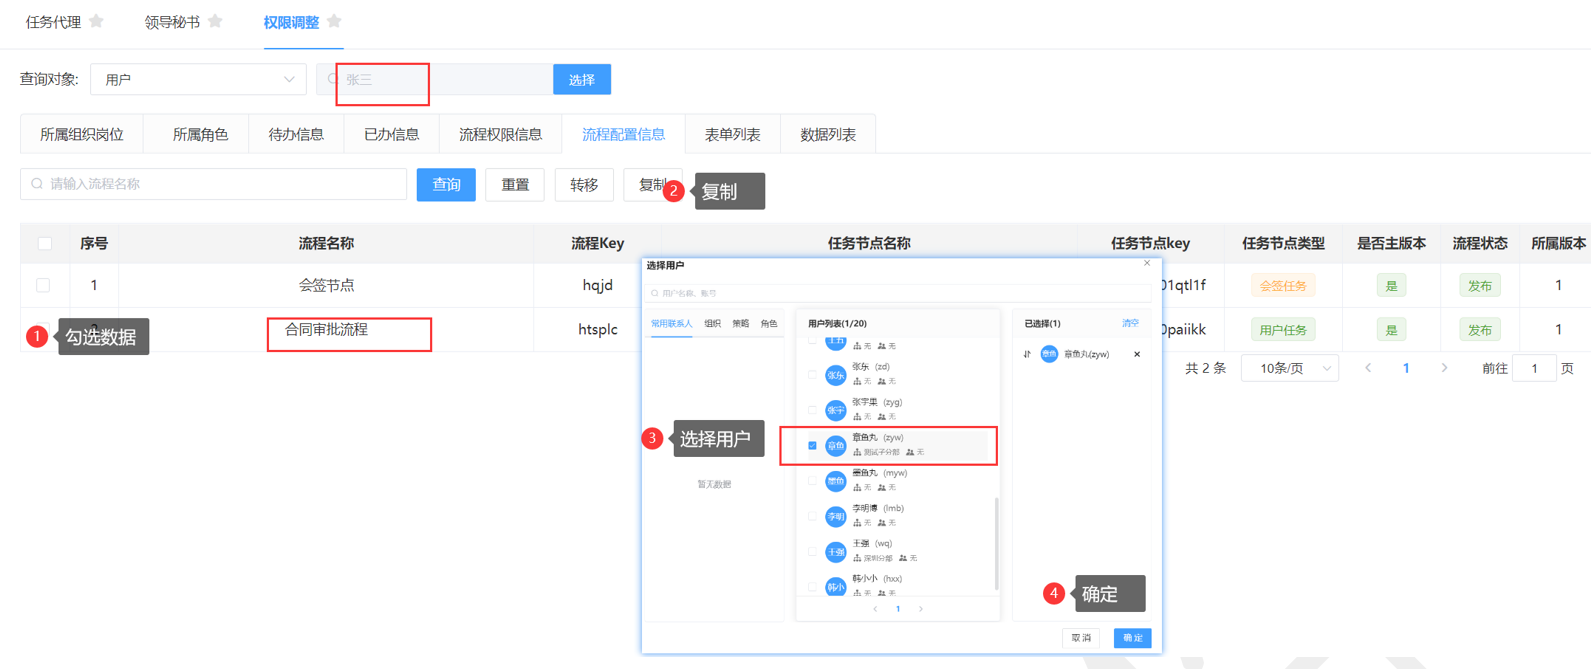The height and width of the screenshot is (669, 1591).
Task: Go to next page of the table
Action: (1444, 369)
